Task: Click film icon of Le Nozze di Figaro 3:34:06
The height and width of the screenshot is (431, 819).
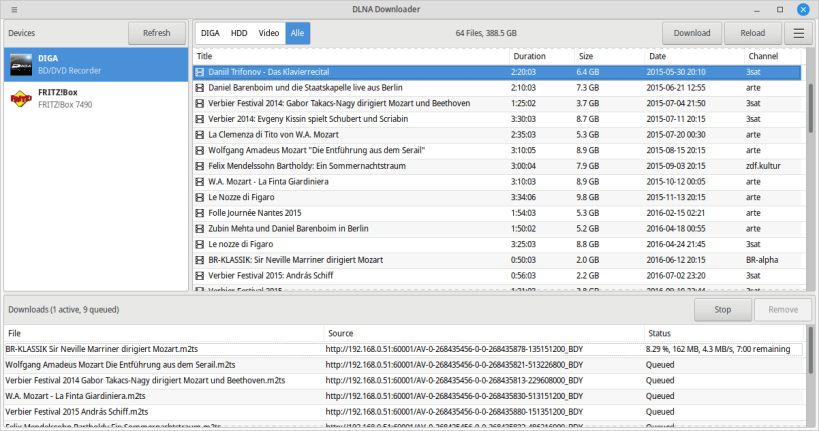Action: tap(200, 197)
